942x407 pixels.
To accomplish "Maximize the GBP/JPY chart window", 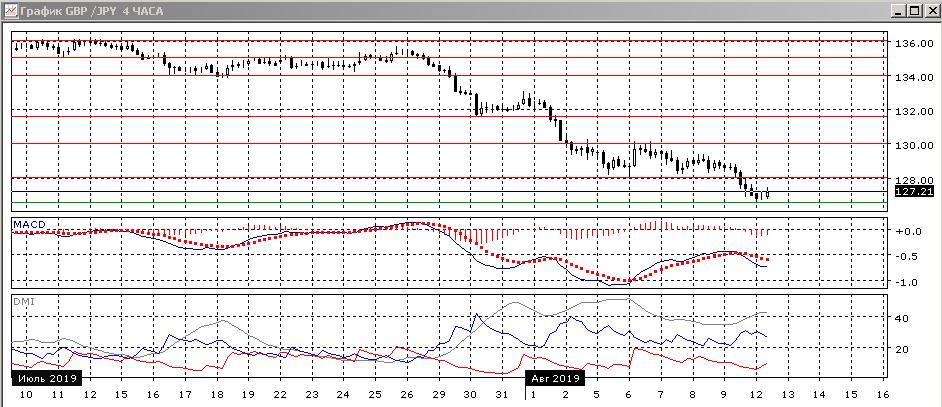I will [912, 11].
